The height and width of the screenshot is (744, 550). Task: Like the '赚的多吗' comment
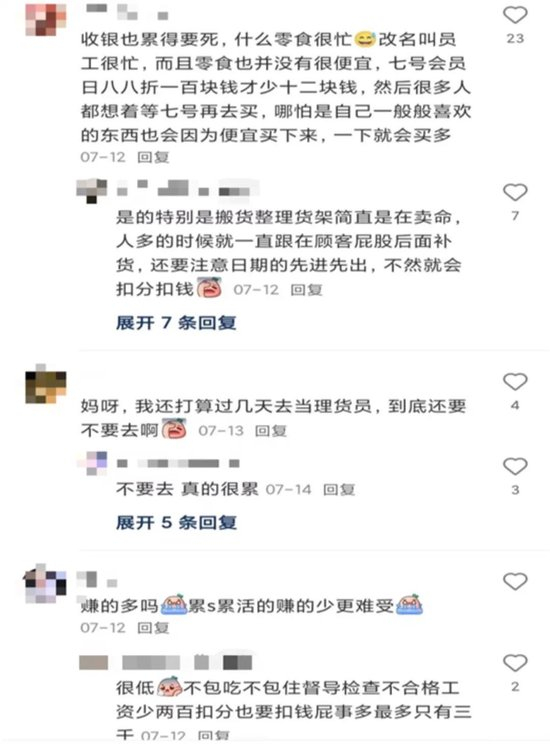(515, 581)
